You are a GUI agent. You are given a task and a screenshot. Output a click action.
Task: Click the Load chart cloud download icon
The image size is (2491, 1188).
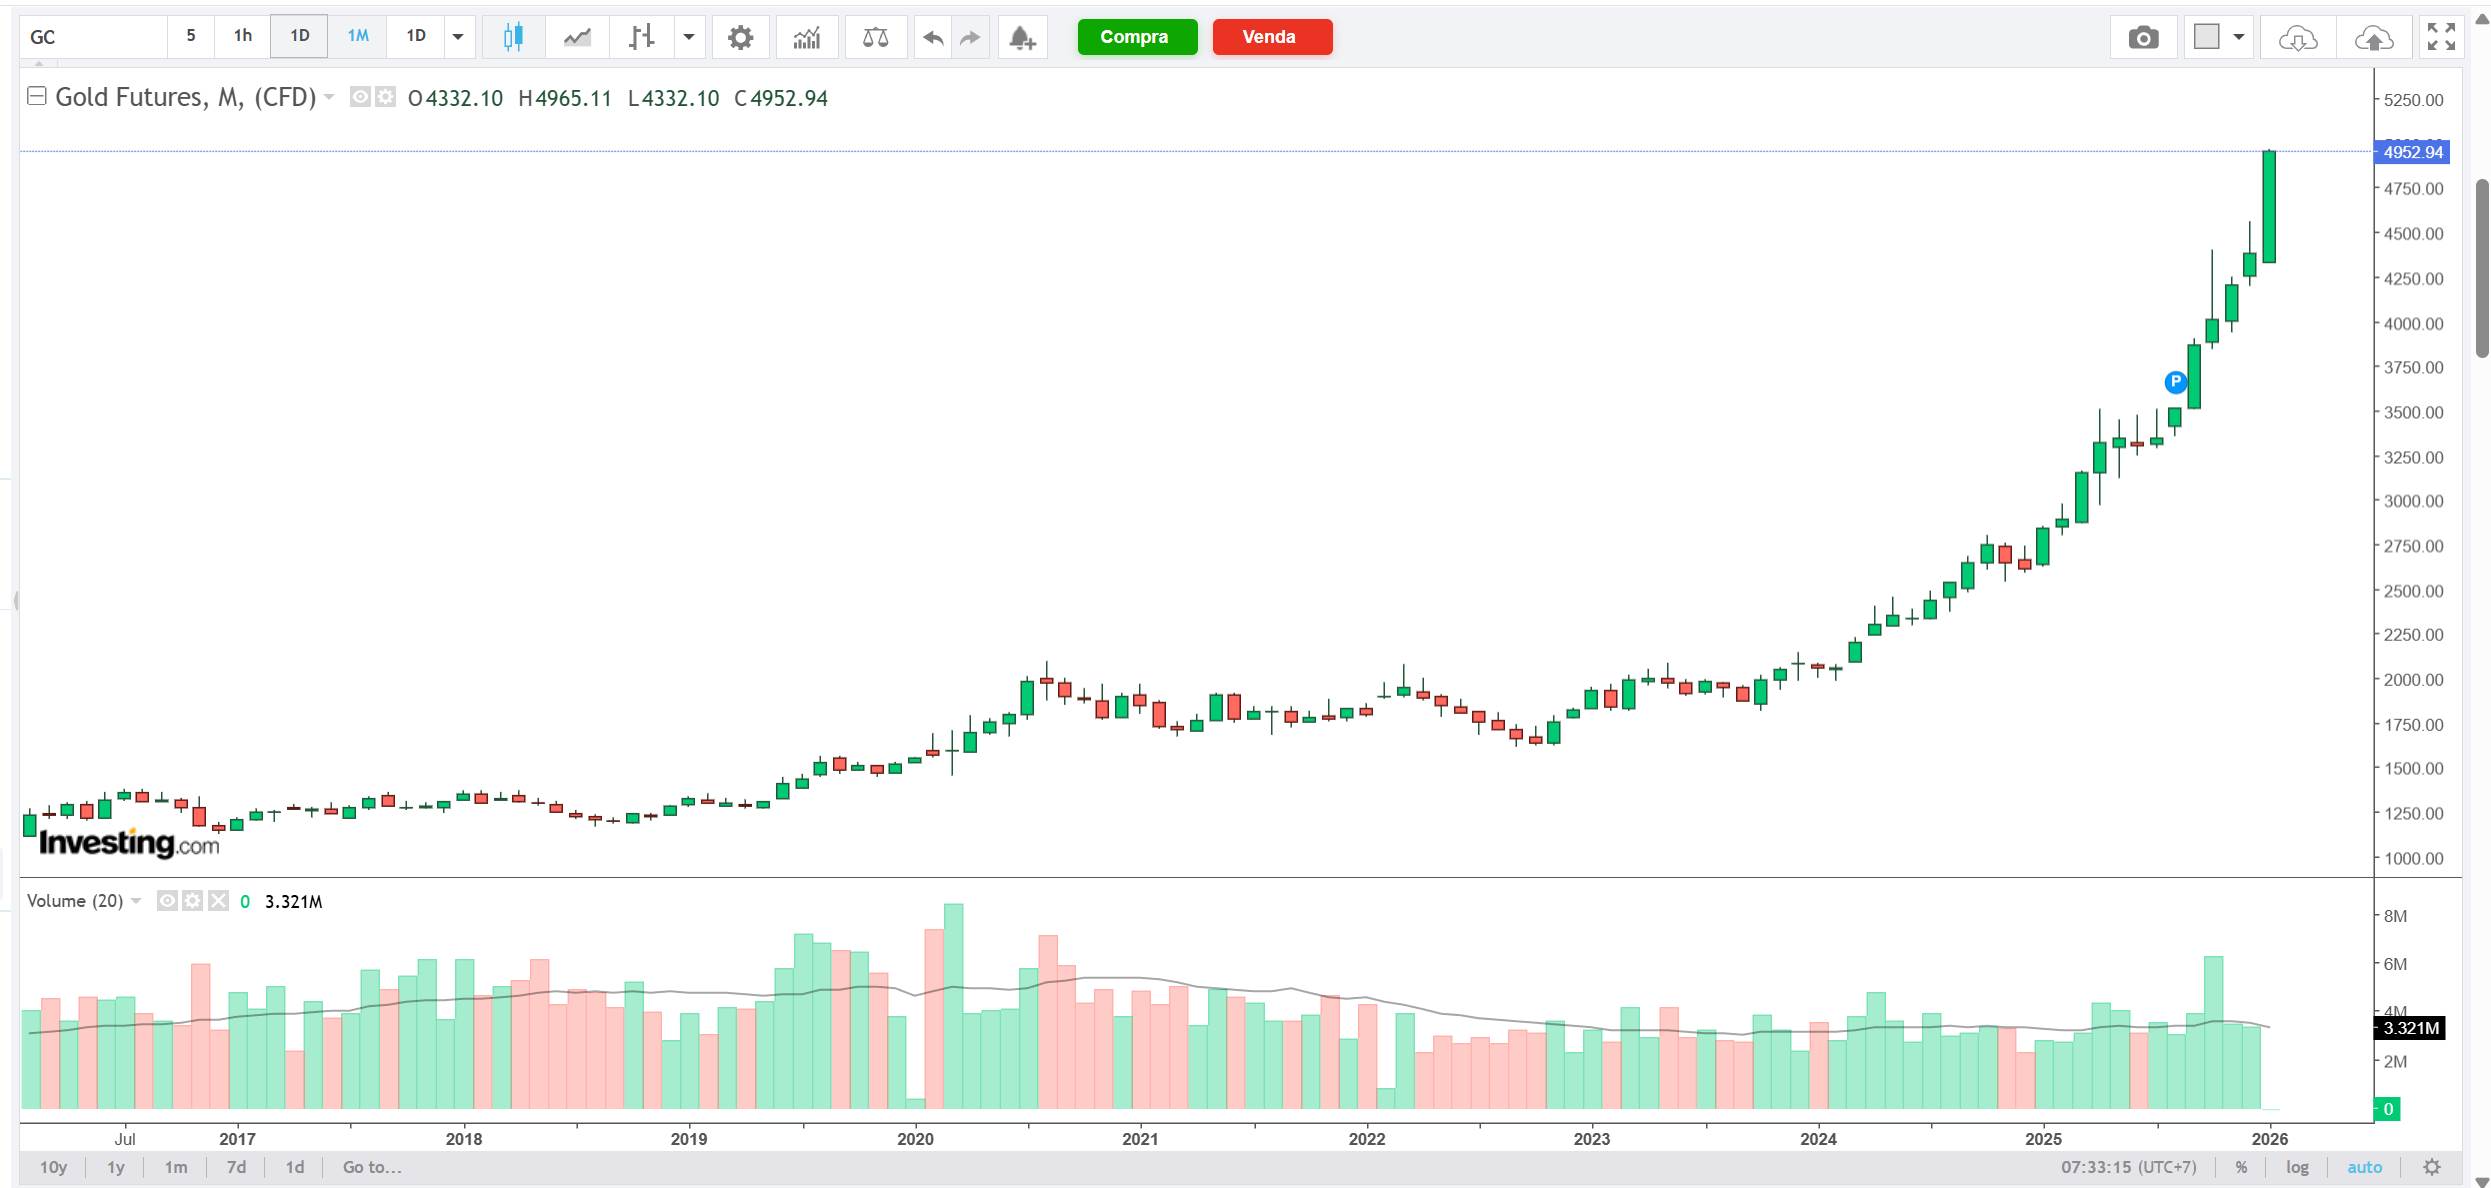[2297, 37]
